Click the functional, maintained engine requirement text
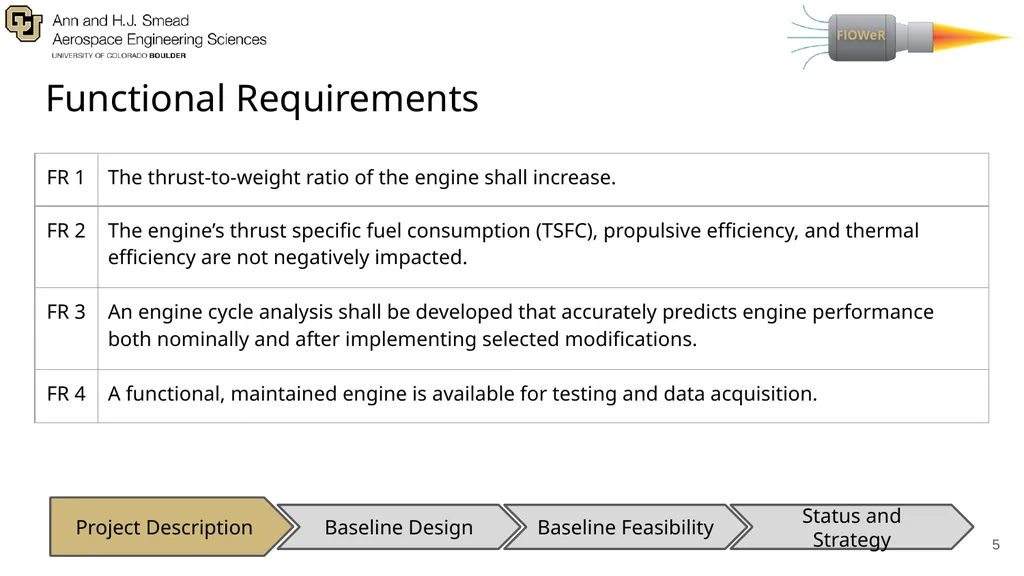The image size is (1024, 576). click(462, 394)
